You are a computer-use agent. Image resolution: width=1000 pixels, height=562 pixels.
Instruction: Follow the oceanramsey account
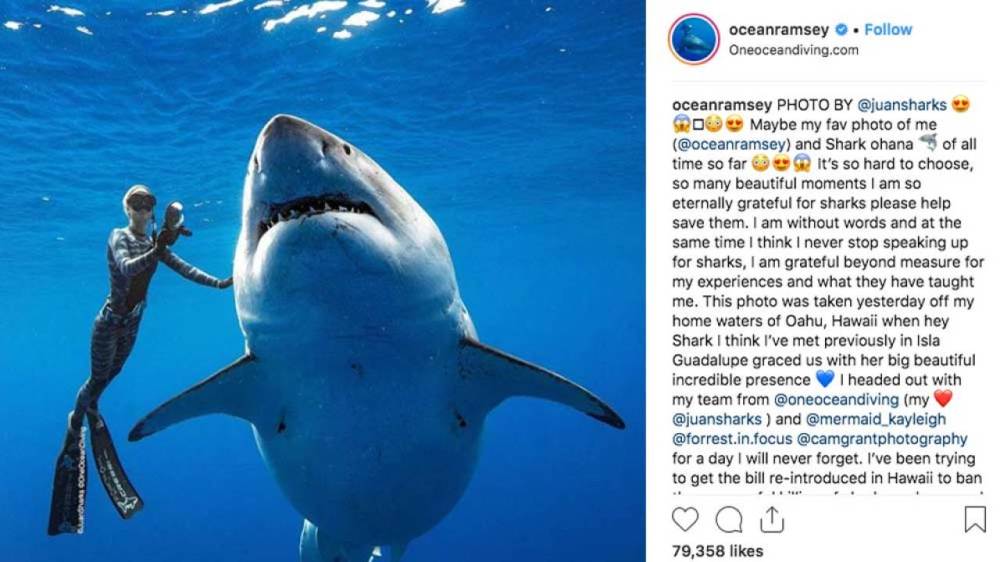[888, 30]
